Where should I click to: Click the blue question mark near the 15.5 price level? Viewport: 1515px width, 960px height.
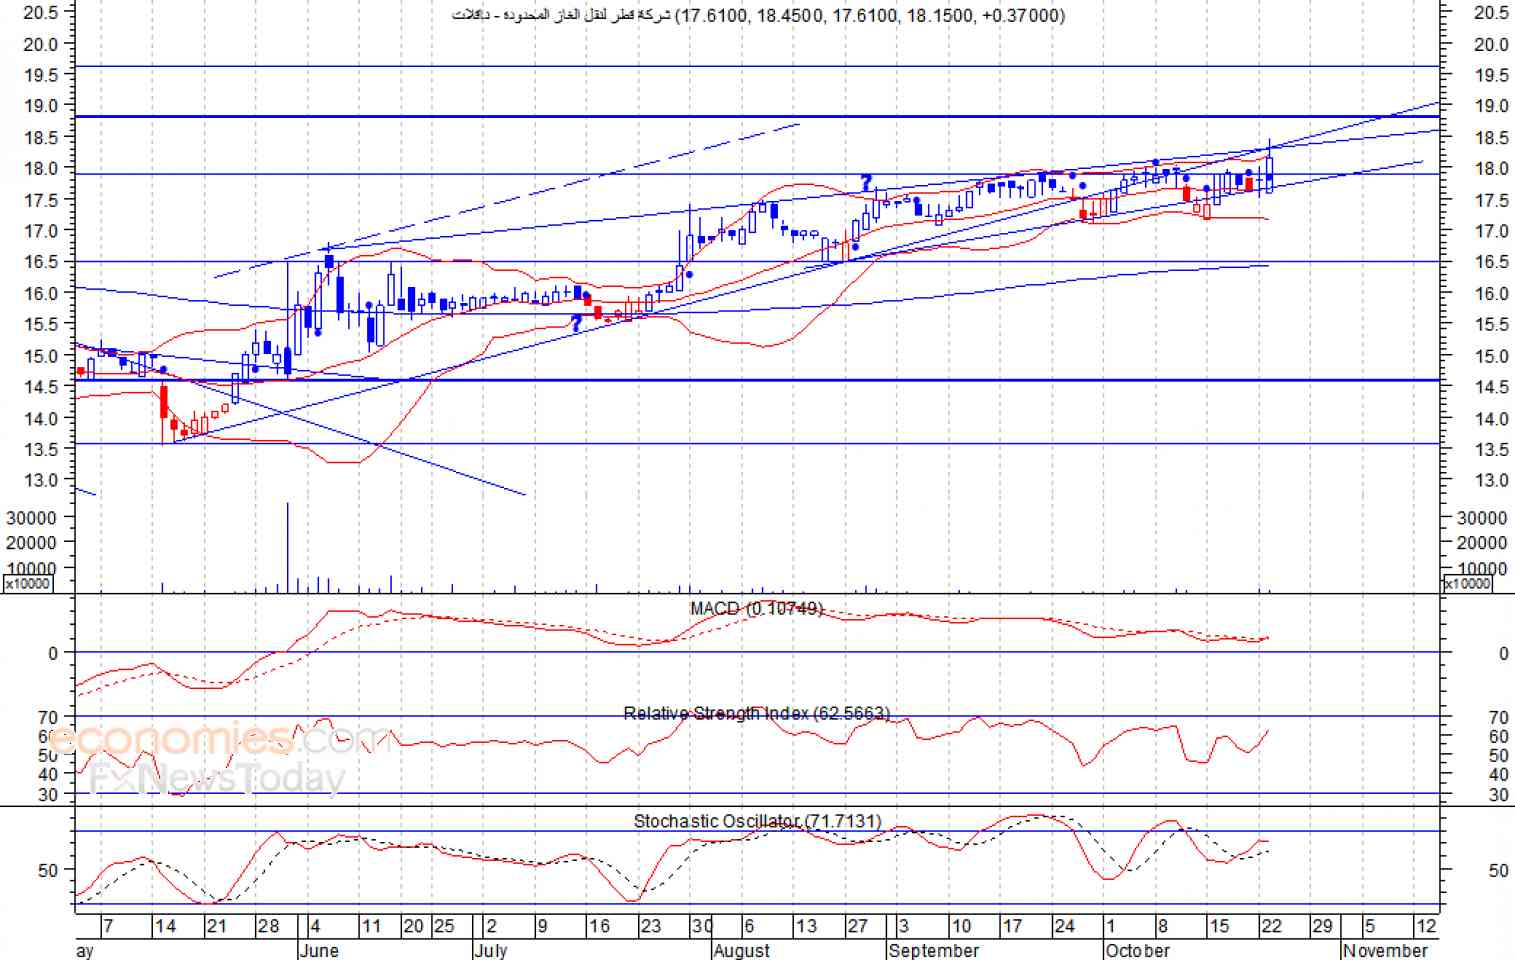576,323
